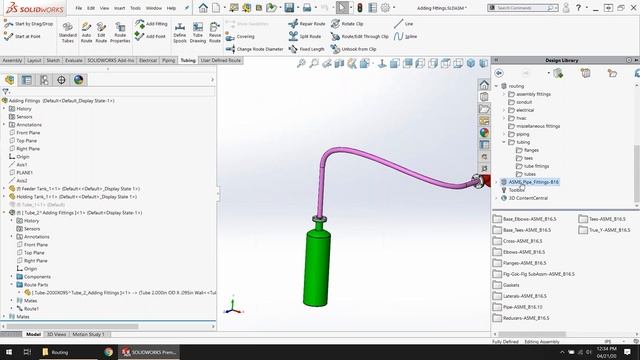Click Split Route tool
This screenshot has width=640, height=360.
(305, 36)
